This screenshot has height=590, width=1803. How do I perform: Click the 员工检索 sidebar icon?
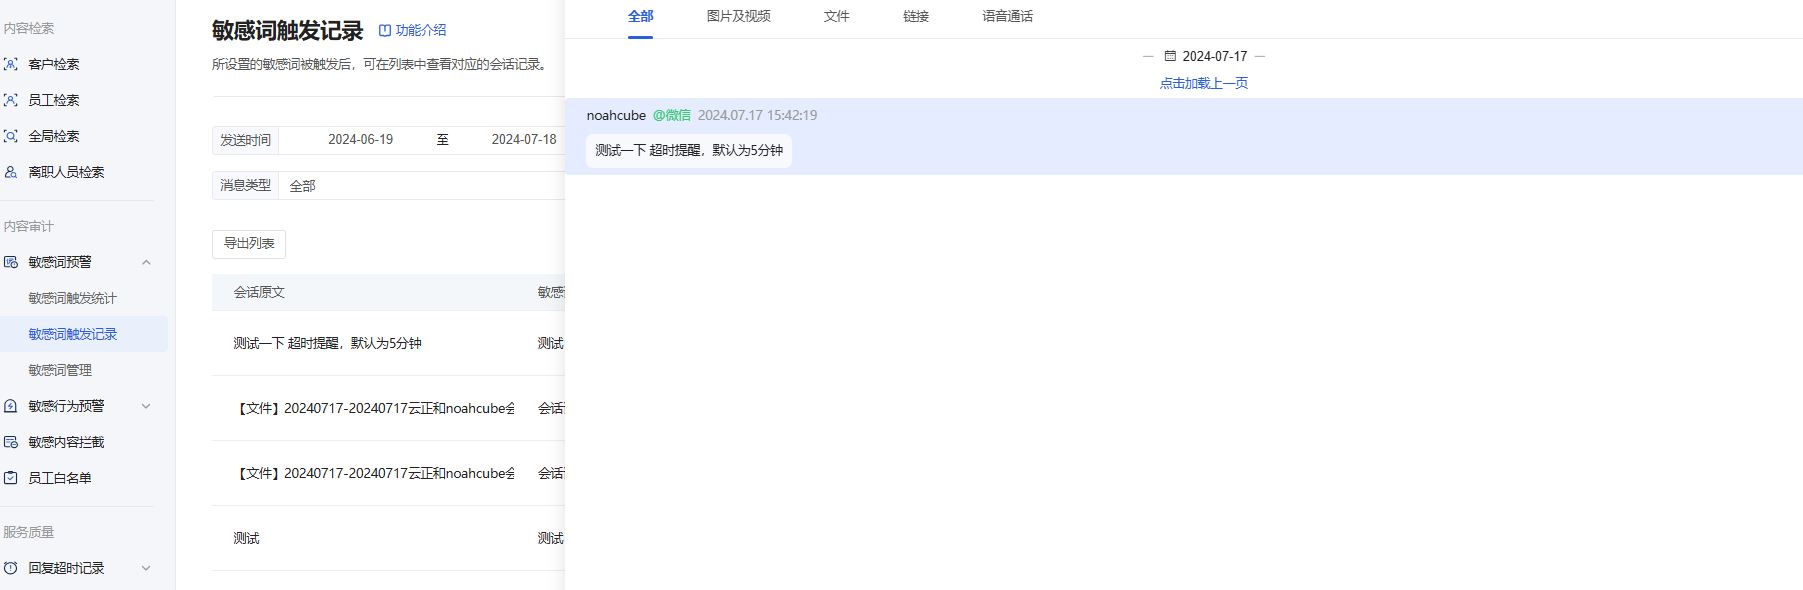tap(11, 100)
